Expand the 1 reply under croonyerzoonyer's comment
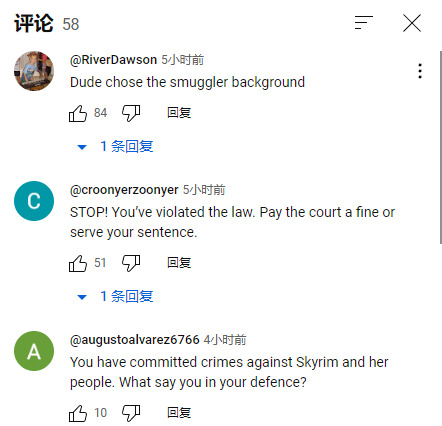This screenshot has width=442, height=426. tap(115, 296)
